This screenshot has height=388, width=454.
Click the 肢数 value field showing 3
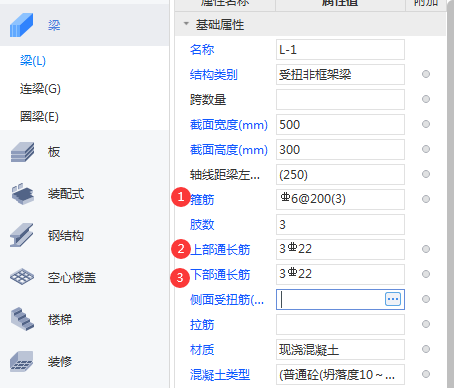340,224
